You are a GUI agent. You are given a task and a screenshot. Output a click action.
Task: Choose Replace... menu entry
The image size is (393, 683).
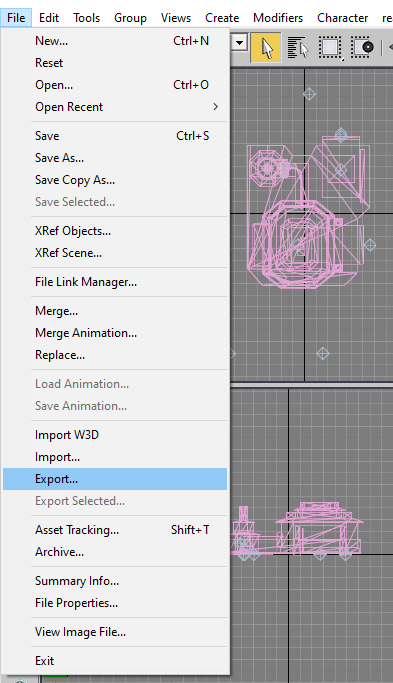click(115, 355)
